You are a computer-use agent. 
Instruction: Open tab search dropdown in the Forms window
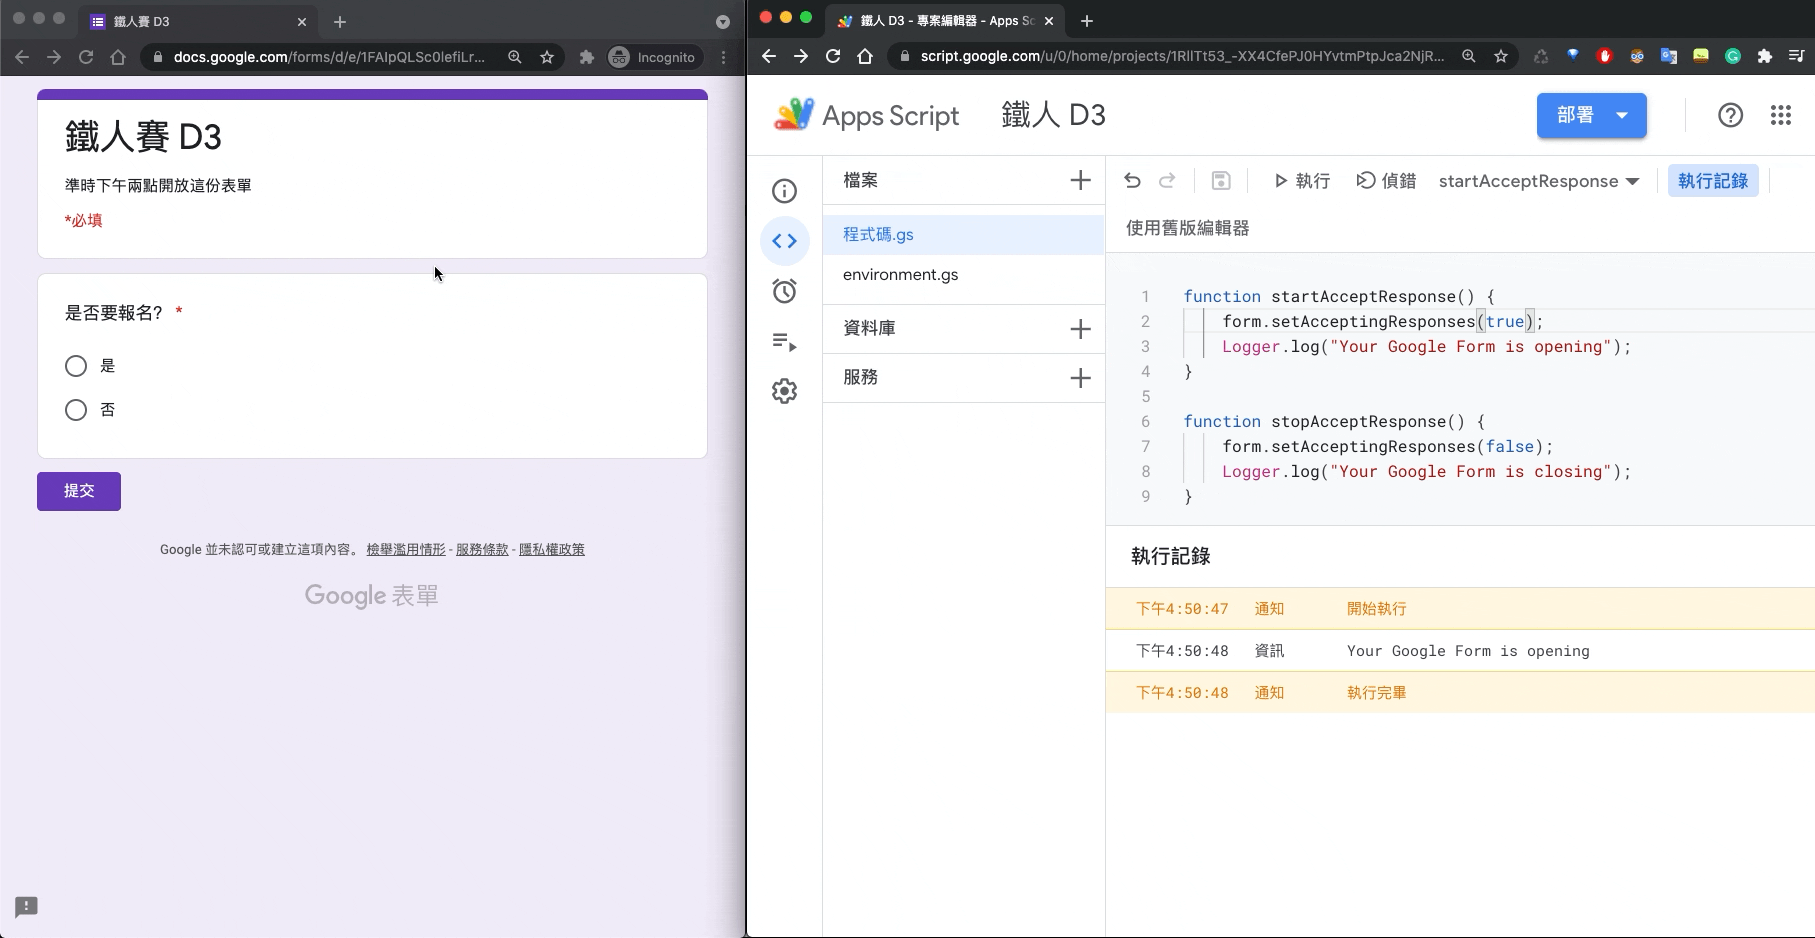[x=723, y=21]
